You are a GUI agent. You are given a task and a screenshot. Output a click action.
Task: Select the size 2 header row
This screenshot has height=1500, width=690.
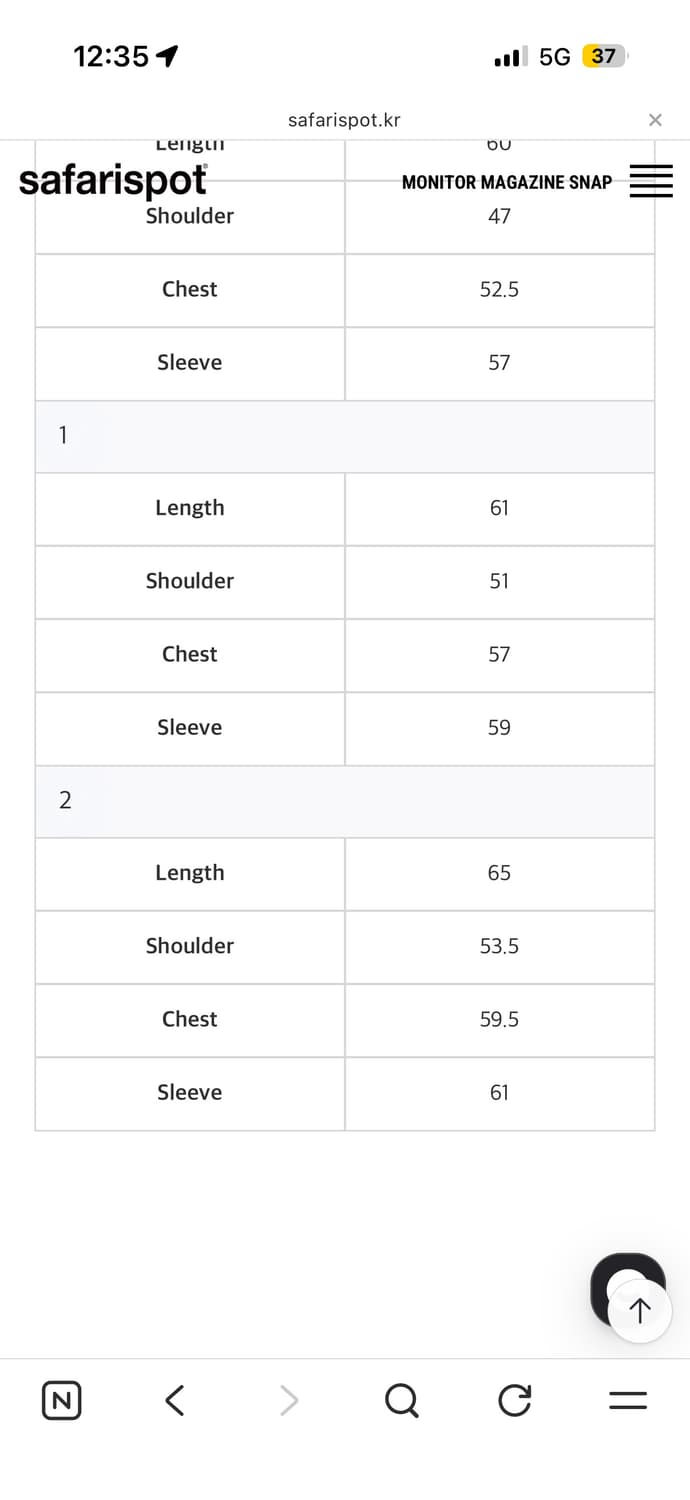coord(345,801)
